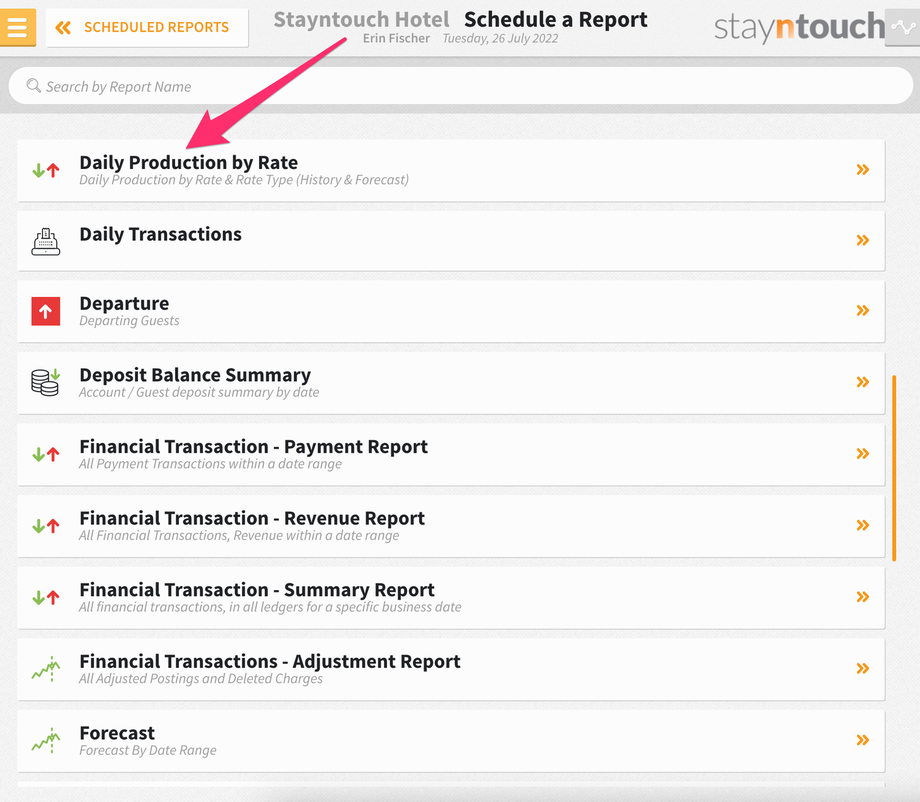Select the Daily Production by Rate title
The image size is (920, 802).
pos(188,163)
